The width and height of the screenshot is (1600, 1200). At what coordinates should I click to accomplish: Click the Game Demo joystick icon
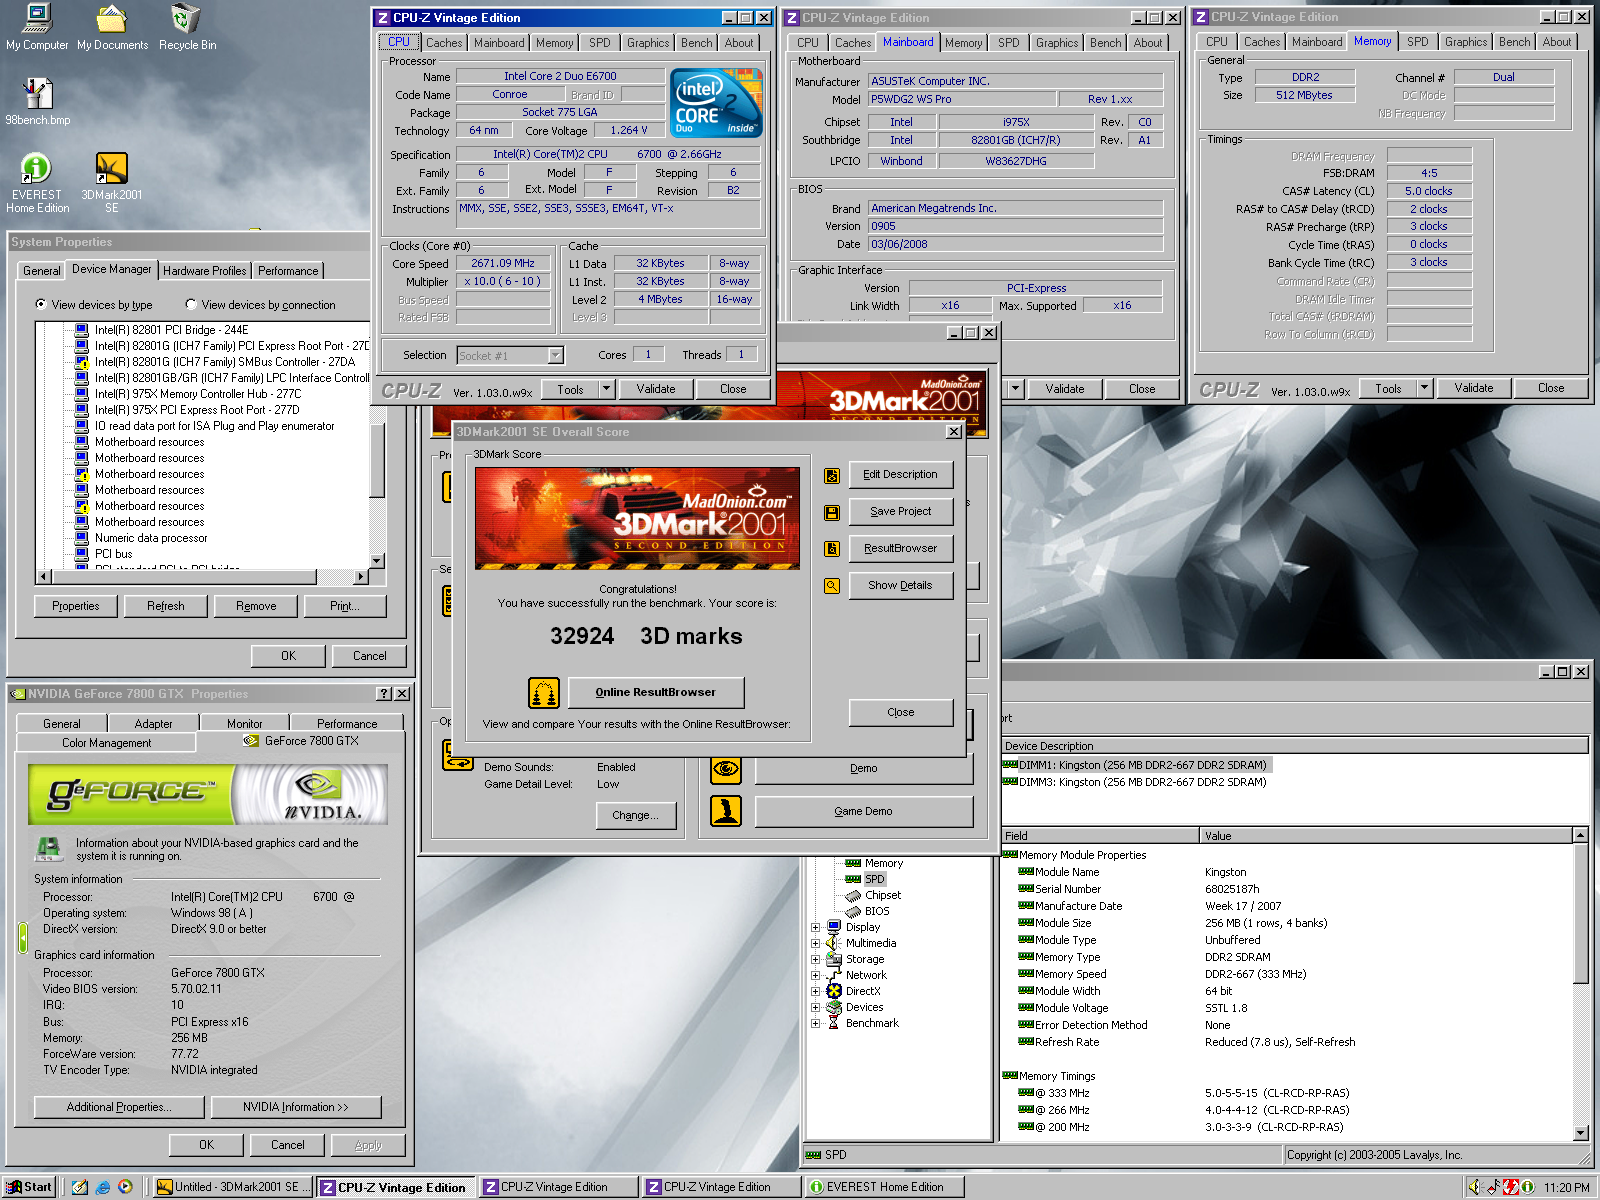[x=726, y=811]
